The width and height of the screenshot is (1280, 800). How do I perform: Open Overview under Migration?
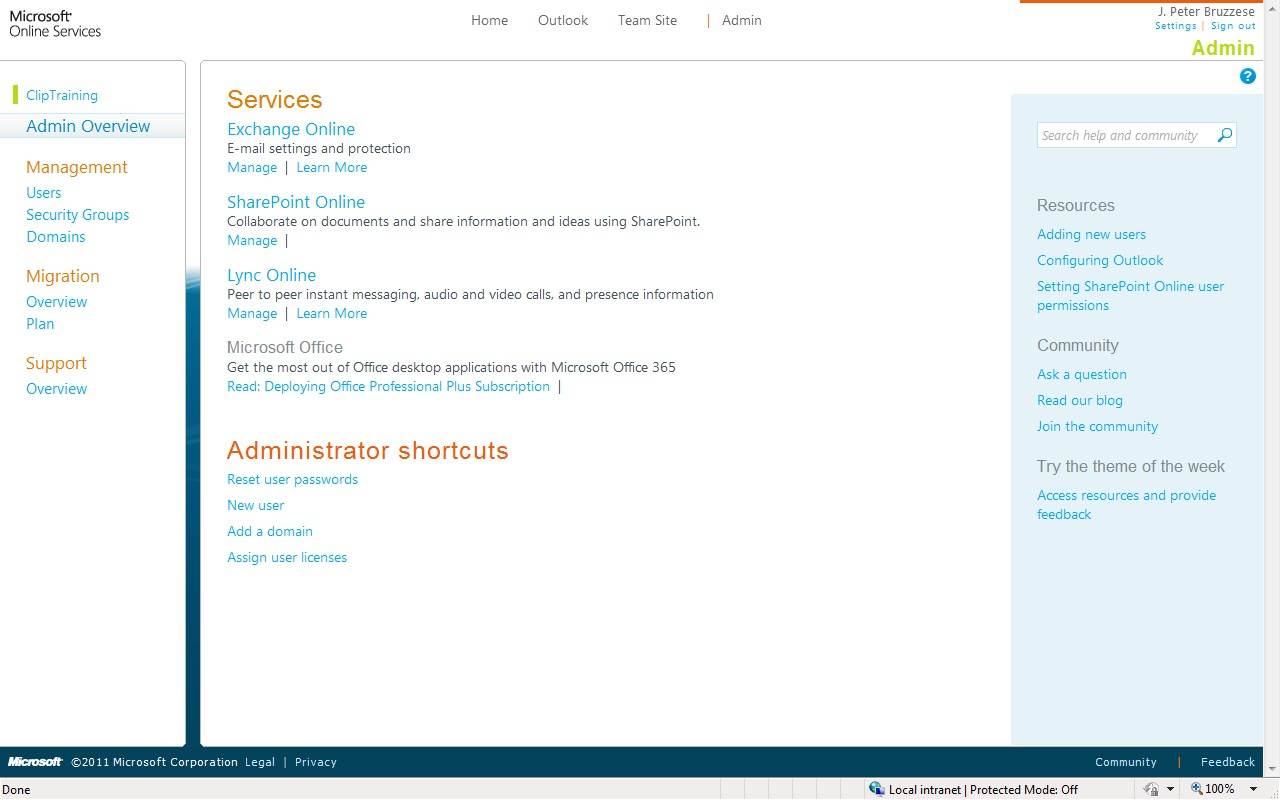[x=56, y=302]
